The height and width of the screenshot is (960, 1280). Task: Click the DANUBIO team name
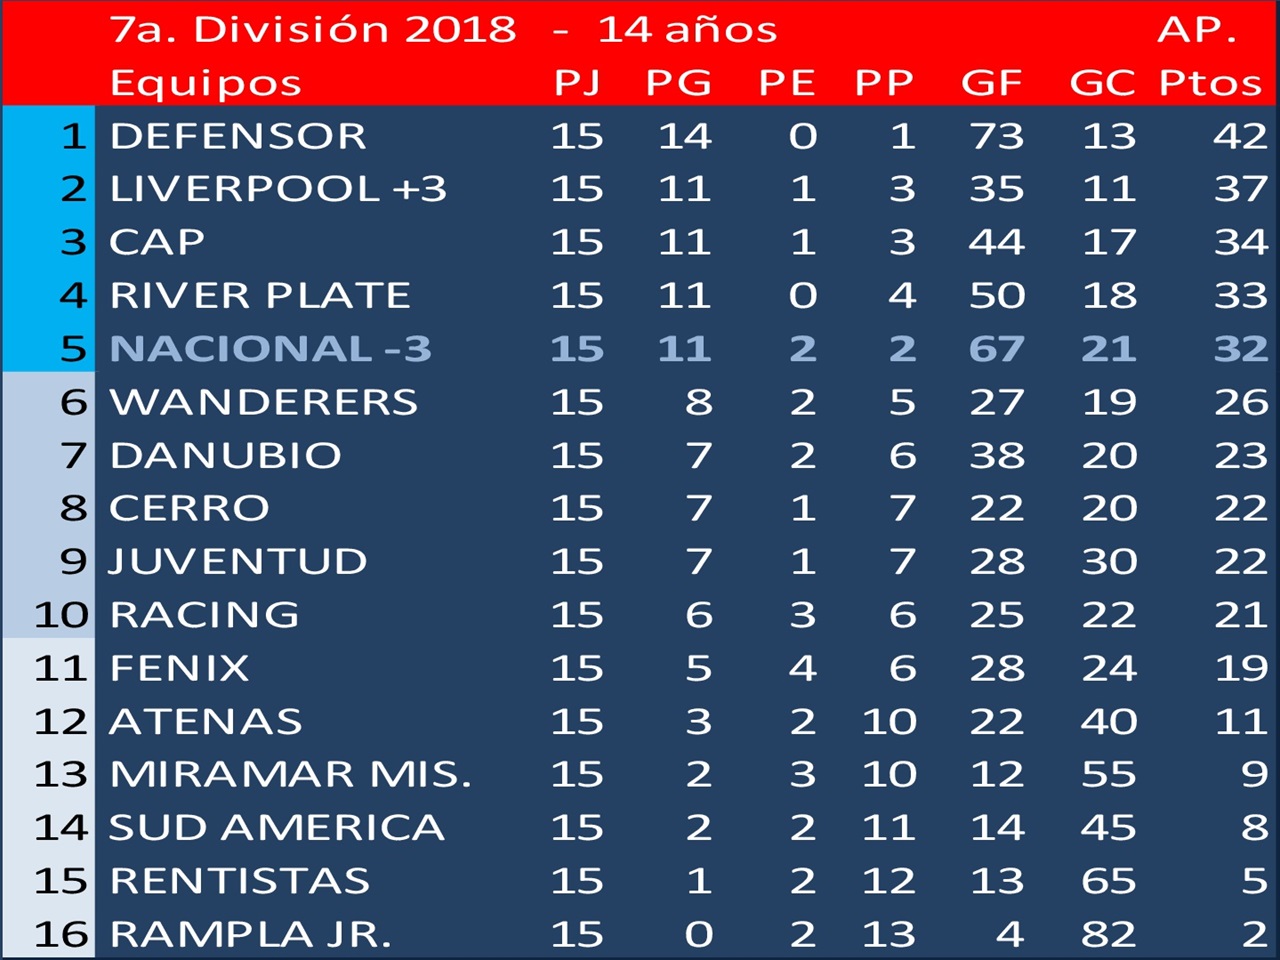(226, 455)
